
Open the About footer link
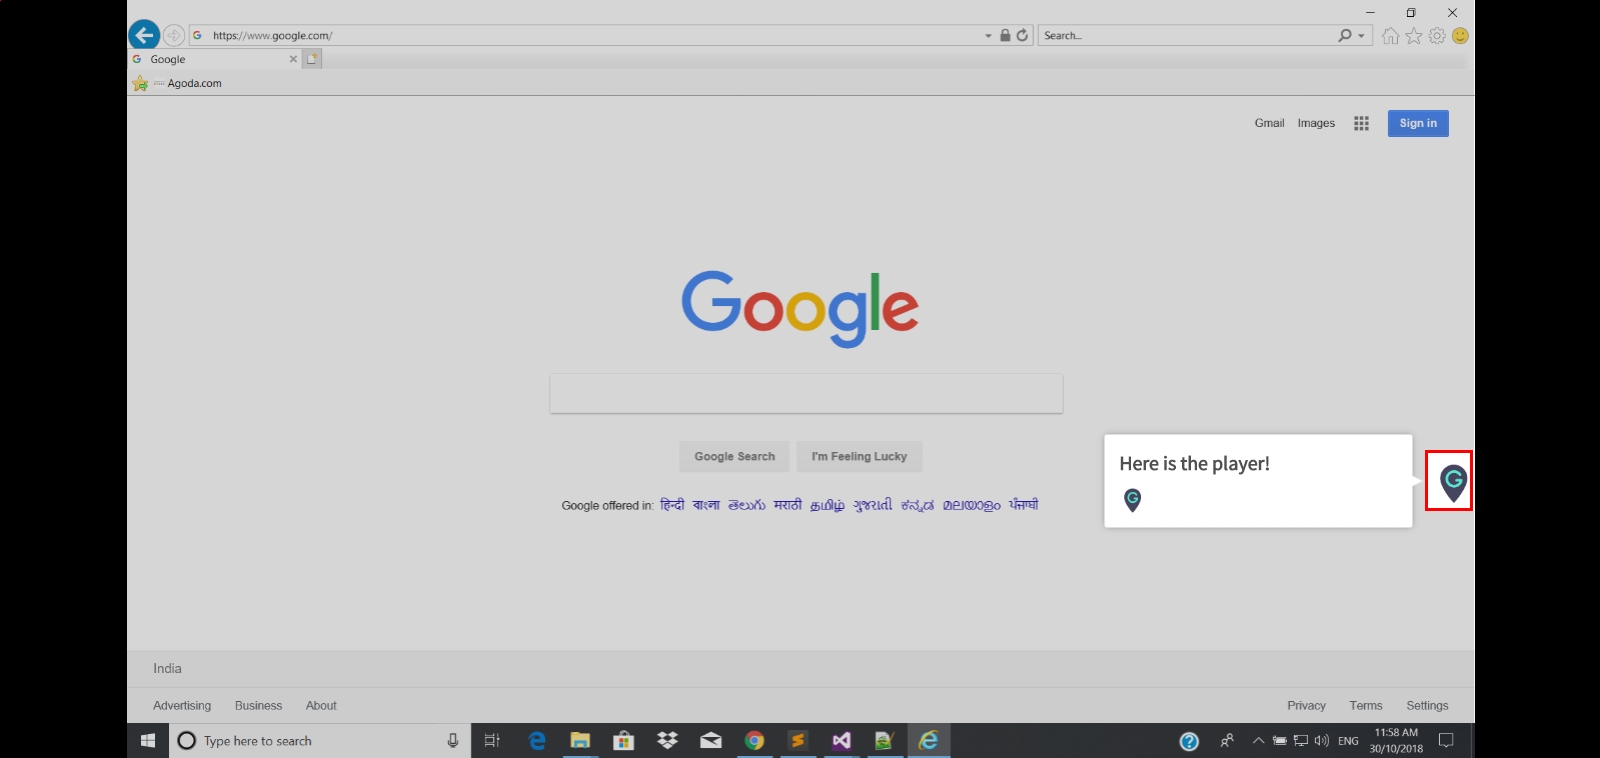(x=321, y=705)
